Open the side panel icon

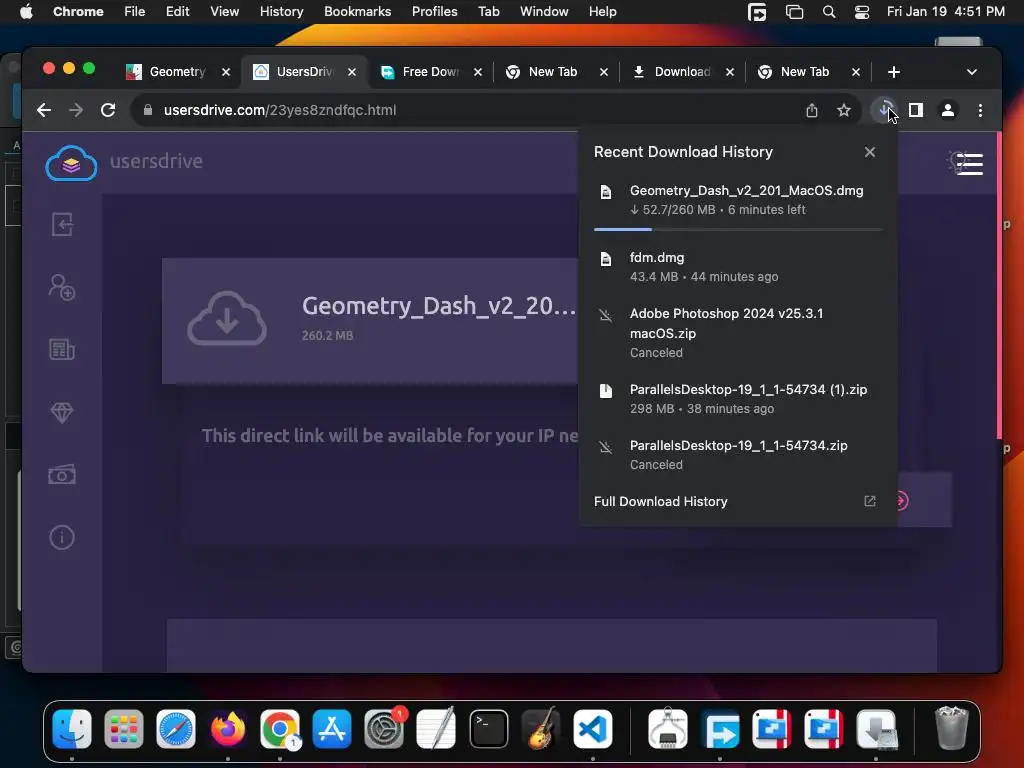coord(916,110)
